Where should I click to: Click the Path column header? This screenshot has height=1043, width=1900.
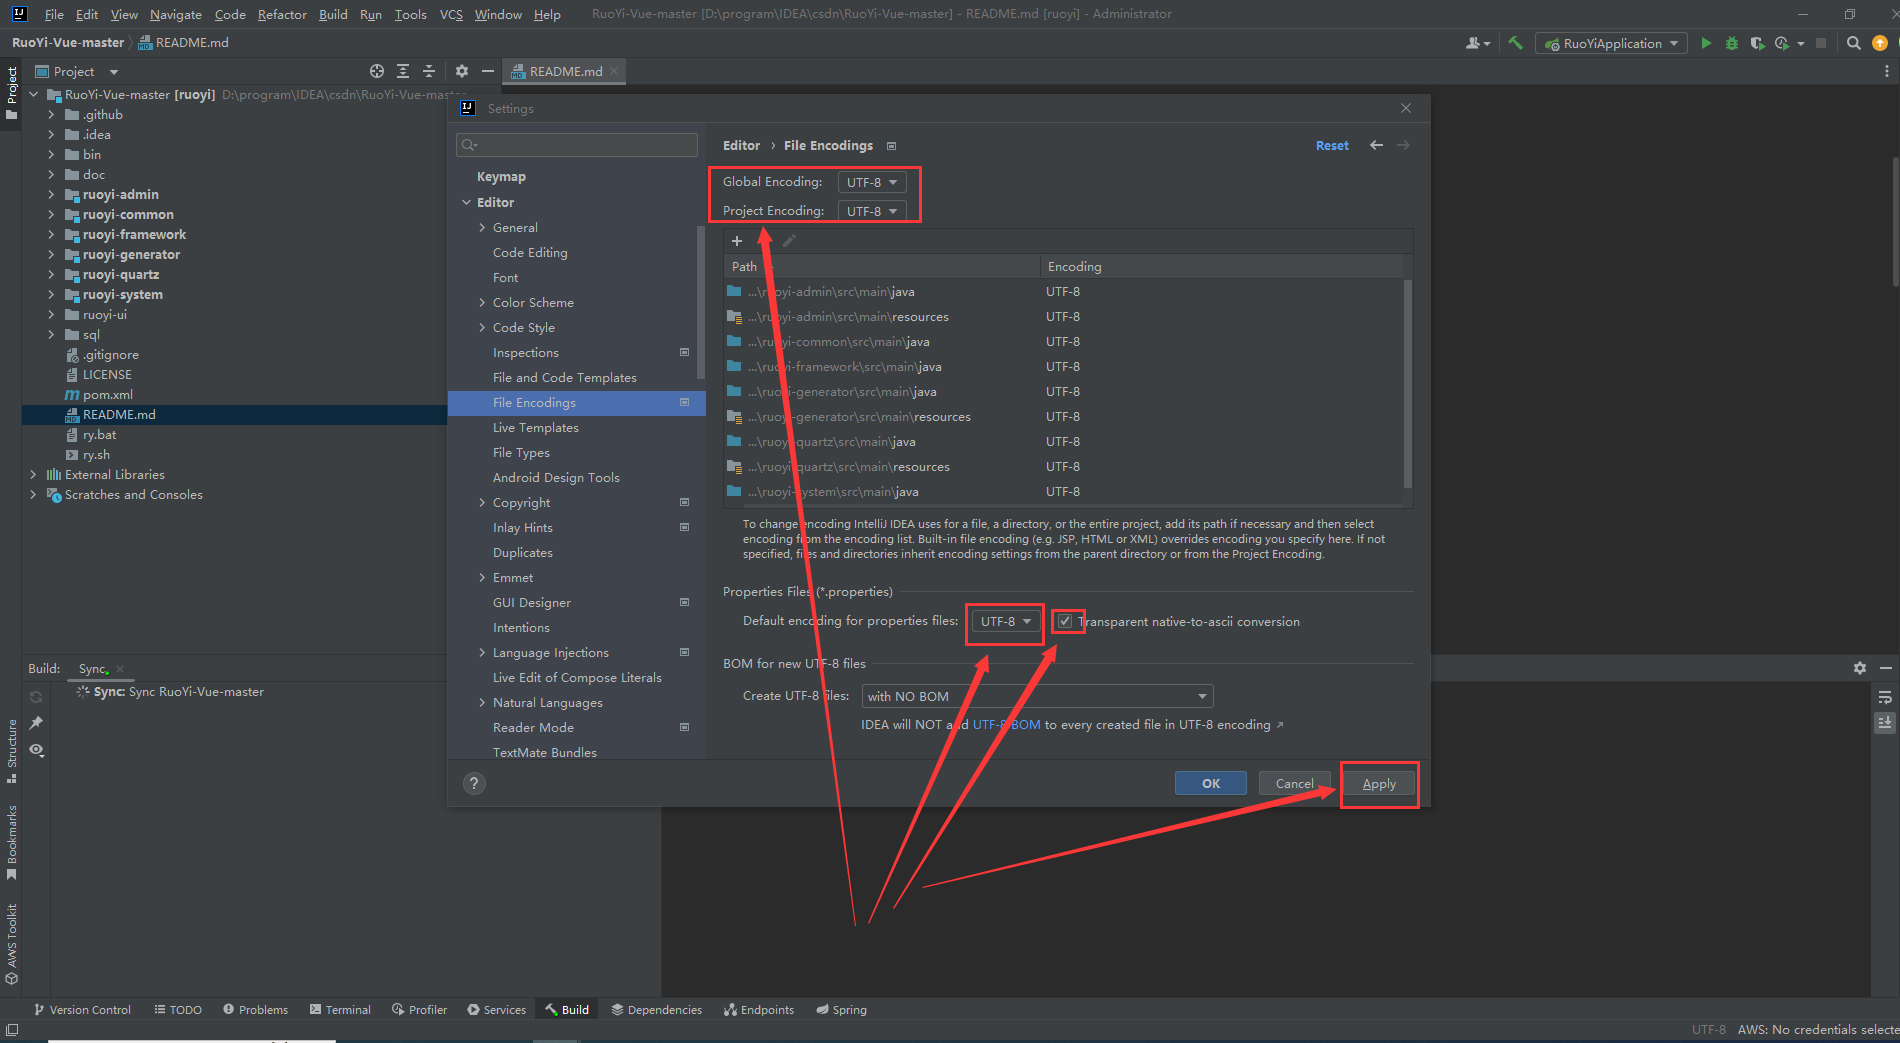point(881,267)
